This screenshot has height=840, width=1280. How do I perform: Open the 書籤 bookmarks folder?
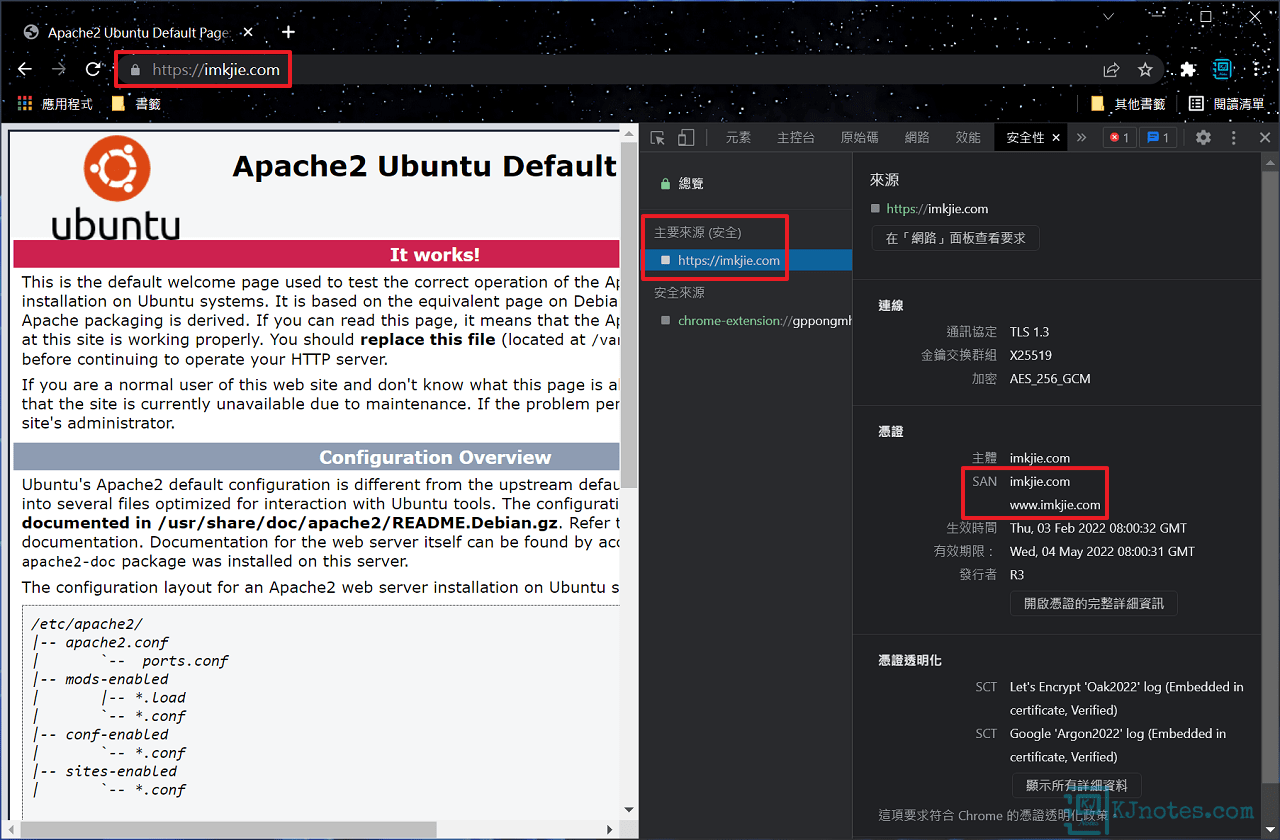coord(136,103)
